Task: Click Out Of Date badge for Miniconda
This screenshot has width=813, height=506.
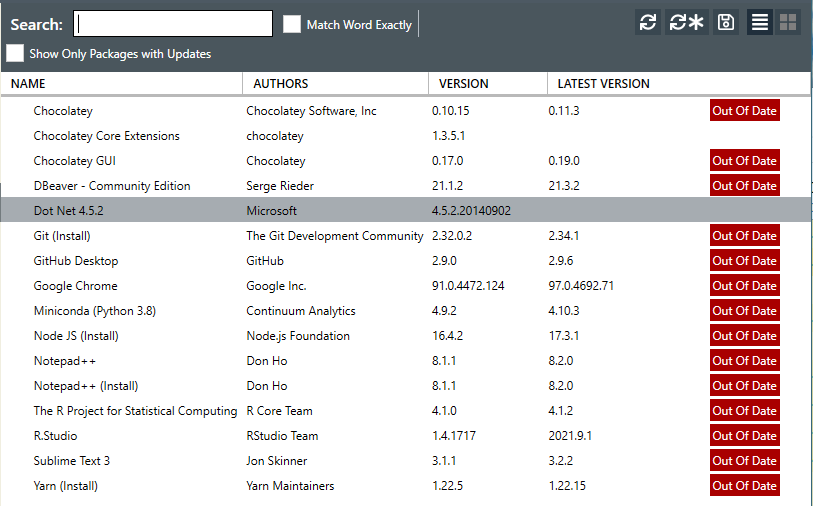Action: point(745,311)
